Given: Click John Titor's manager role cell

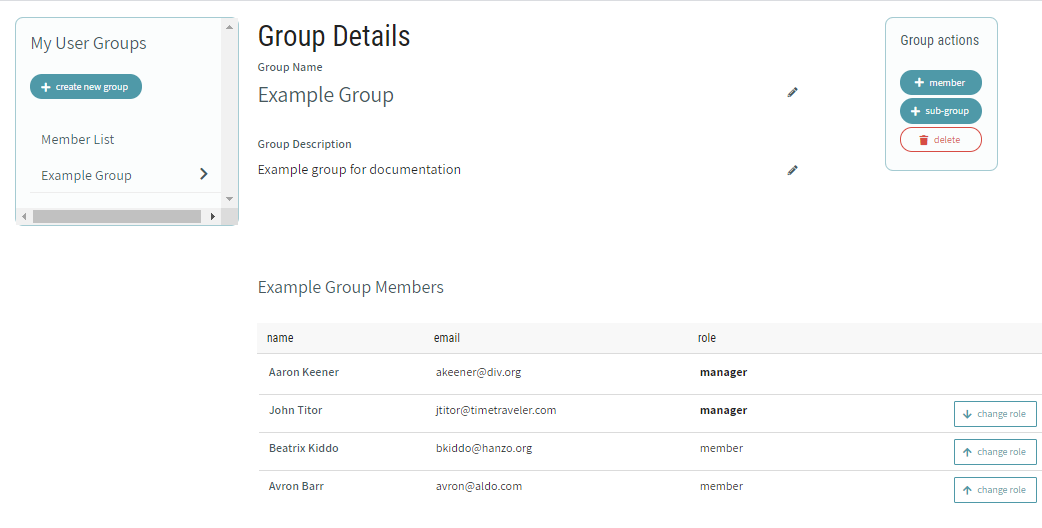Looking at the screenshot, I should 723,410.
